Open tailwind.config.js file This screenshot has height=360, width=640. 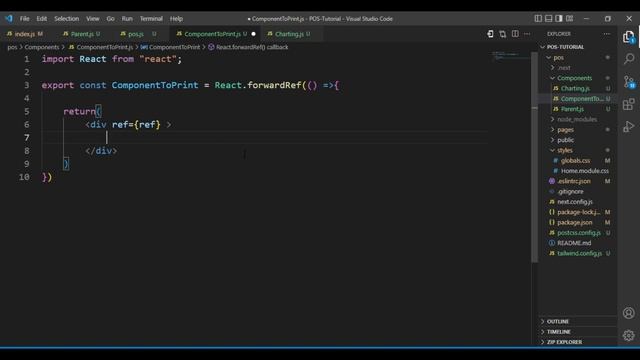pos(578,253)
